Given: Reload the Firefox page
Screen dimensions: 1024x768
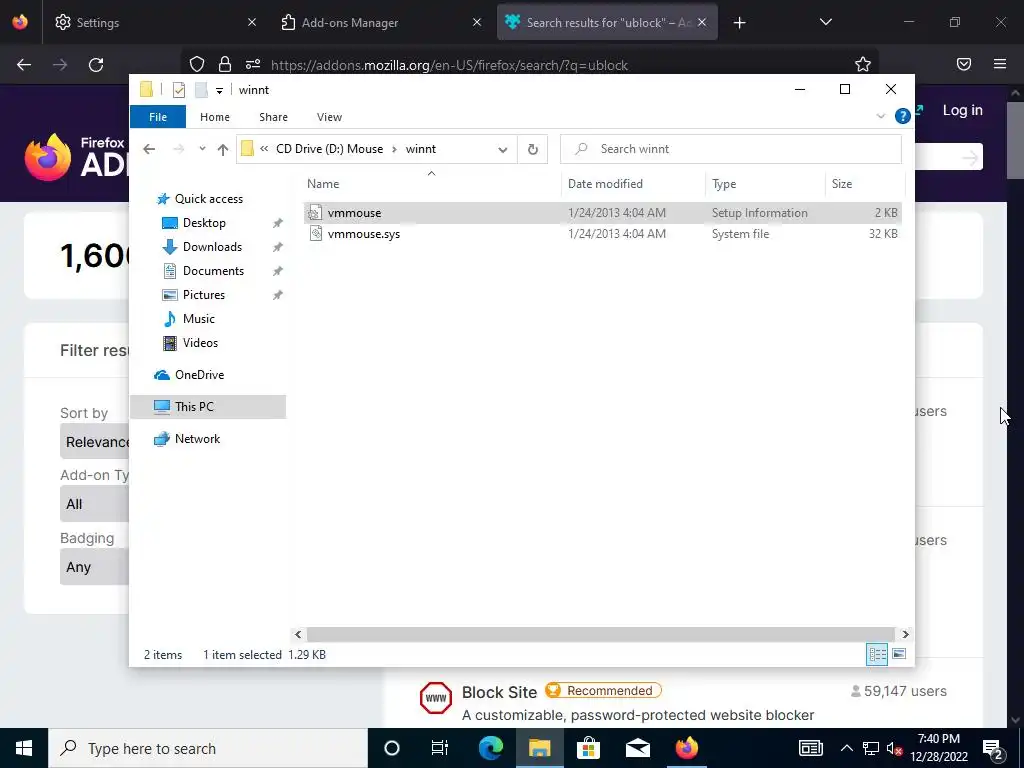Looking at the screenshot, I should pyautogui.click(x=96, y=65).
